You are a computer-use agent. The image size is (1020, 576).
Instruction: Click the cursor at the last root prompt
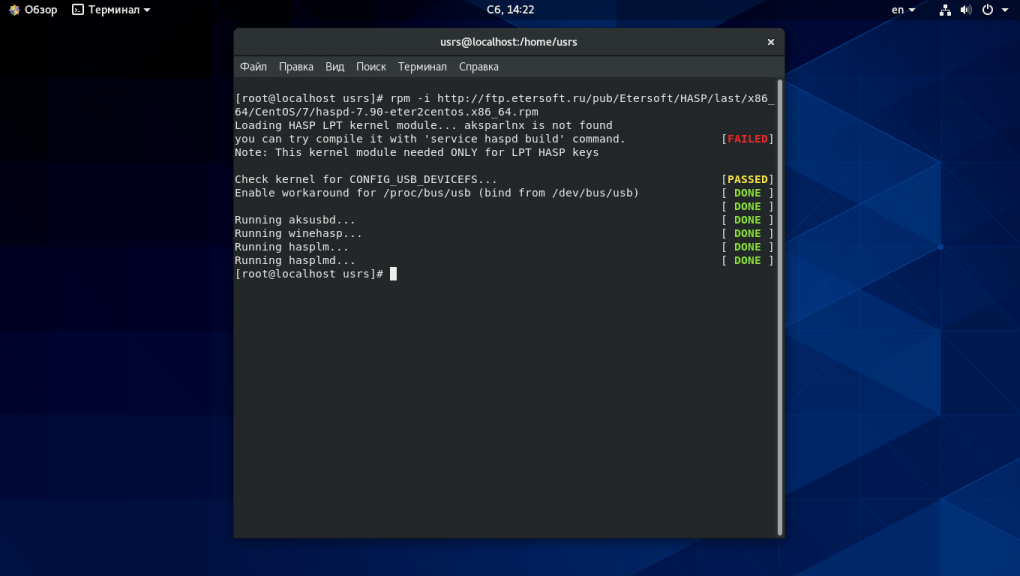point(394,274)
